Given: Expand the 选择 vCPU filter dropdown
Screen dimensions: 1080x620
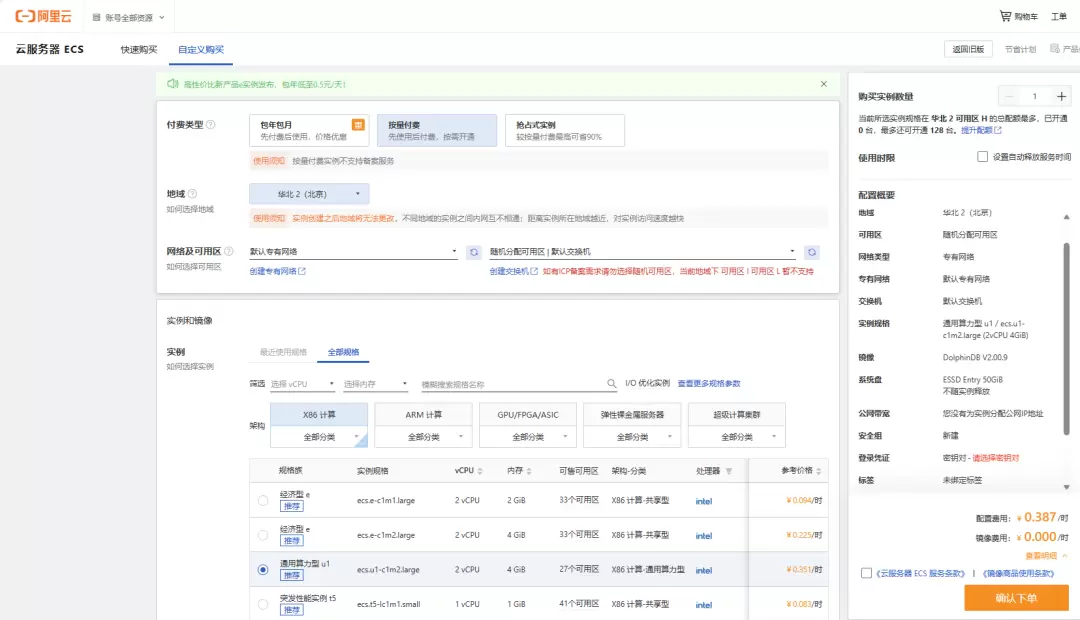Looking at the screenshot, I should click(x=303, y=384).
